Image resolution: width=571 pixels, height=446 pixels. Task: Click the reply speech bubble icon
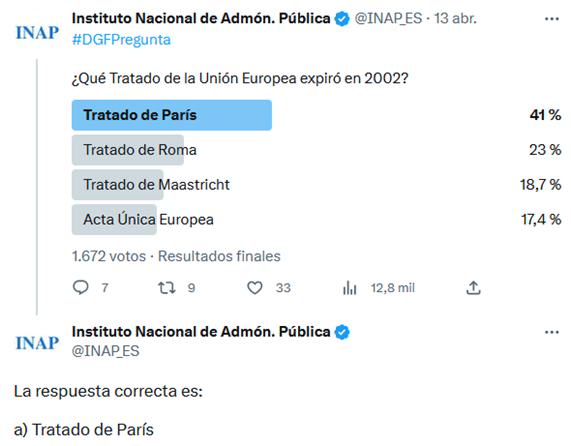pos(80,288)
